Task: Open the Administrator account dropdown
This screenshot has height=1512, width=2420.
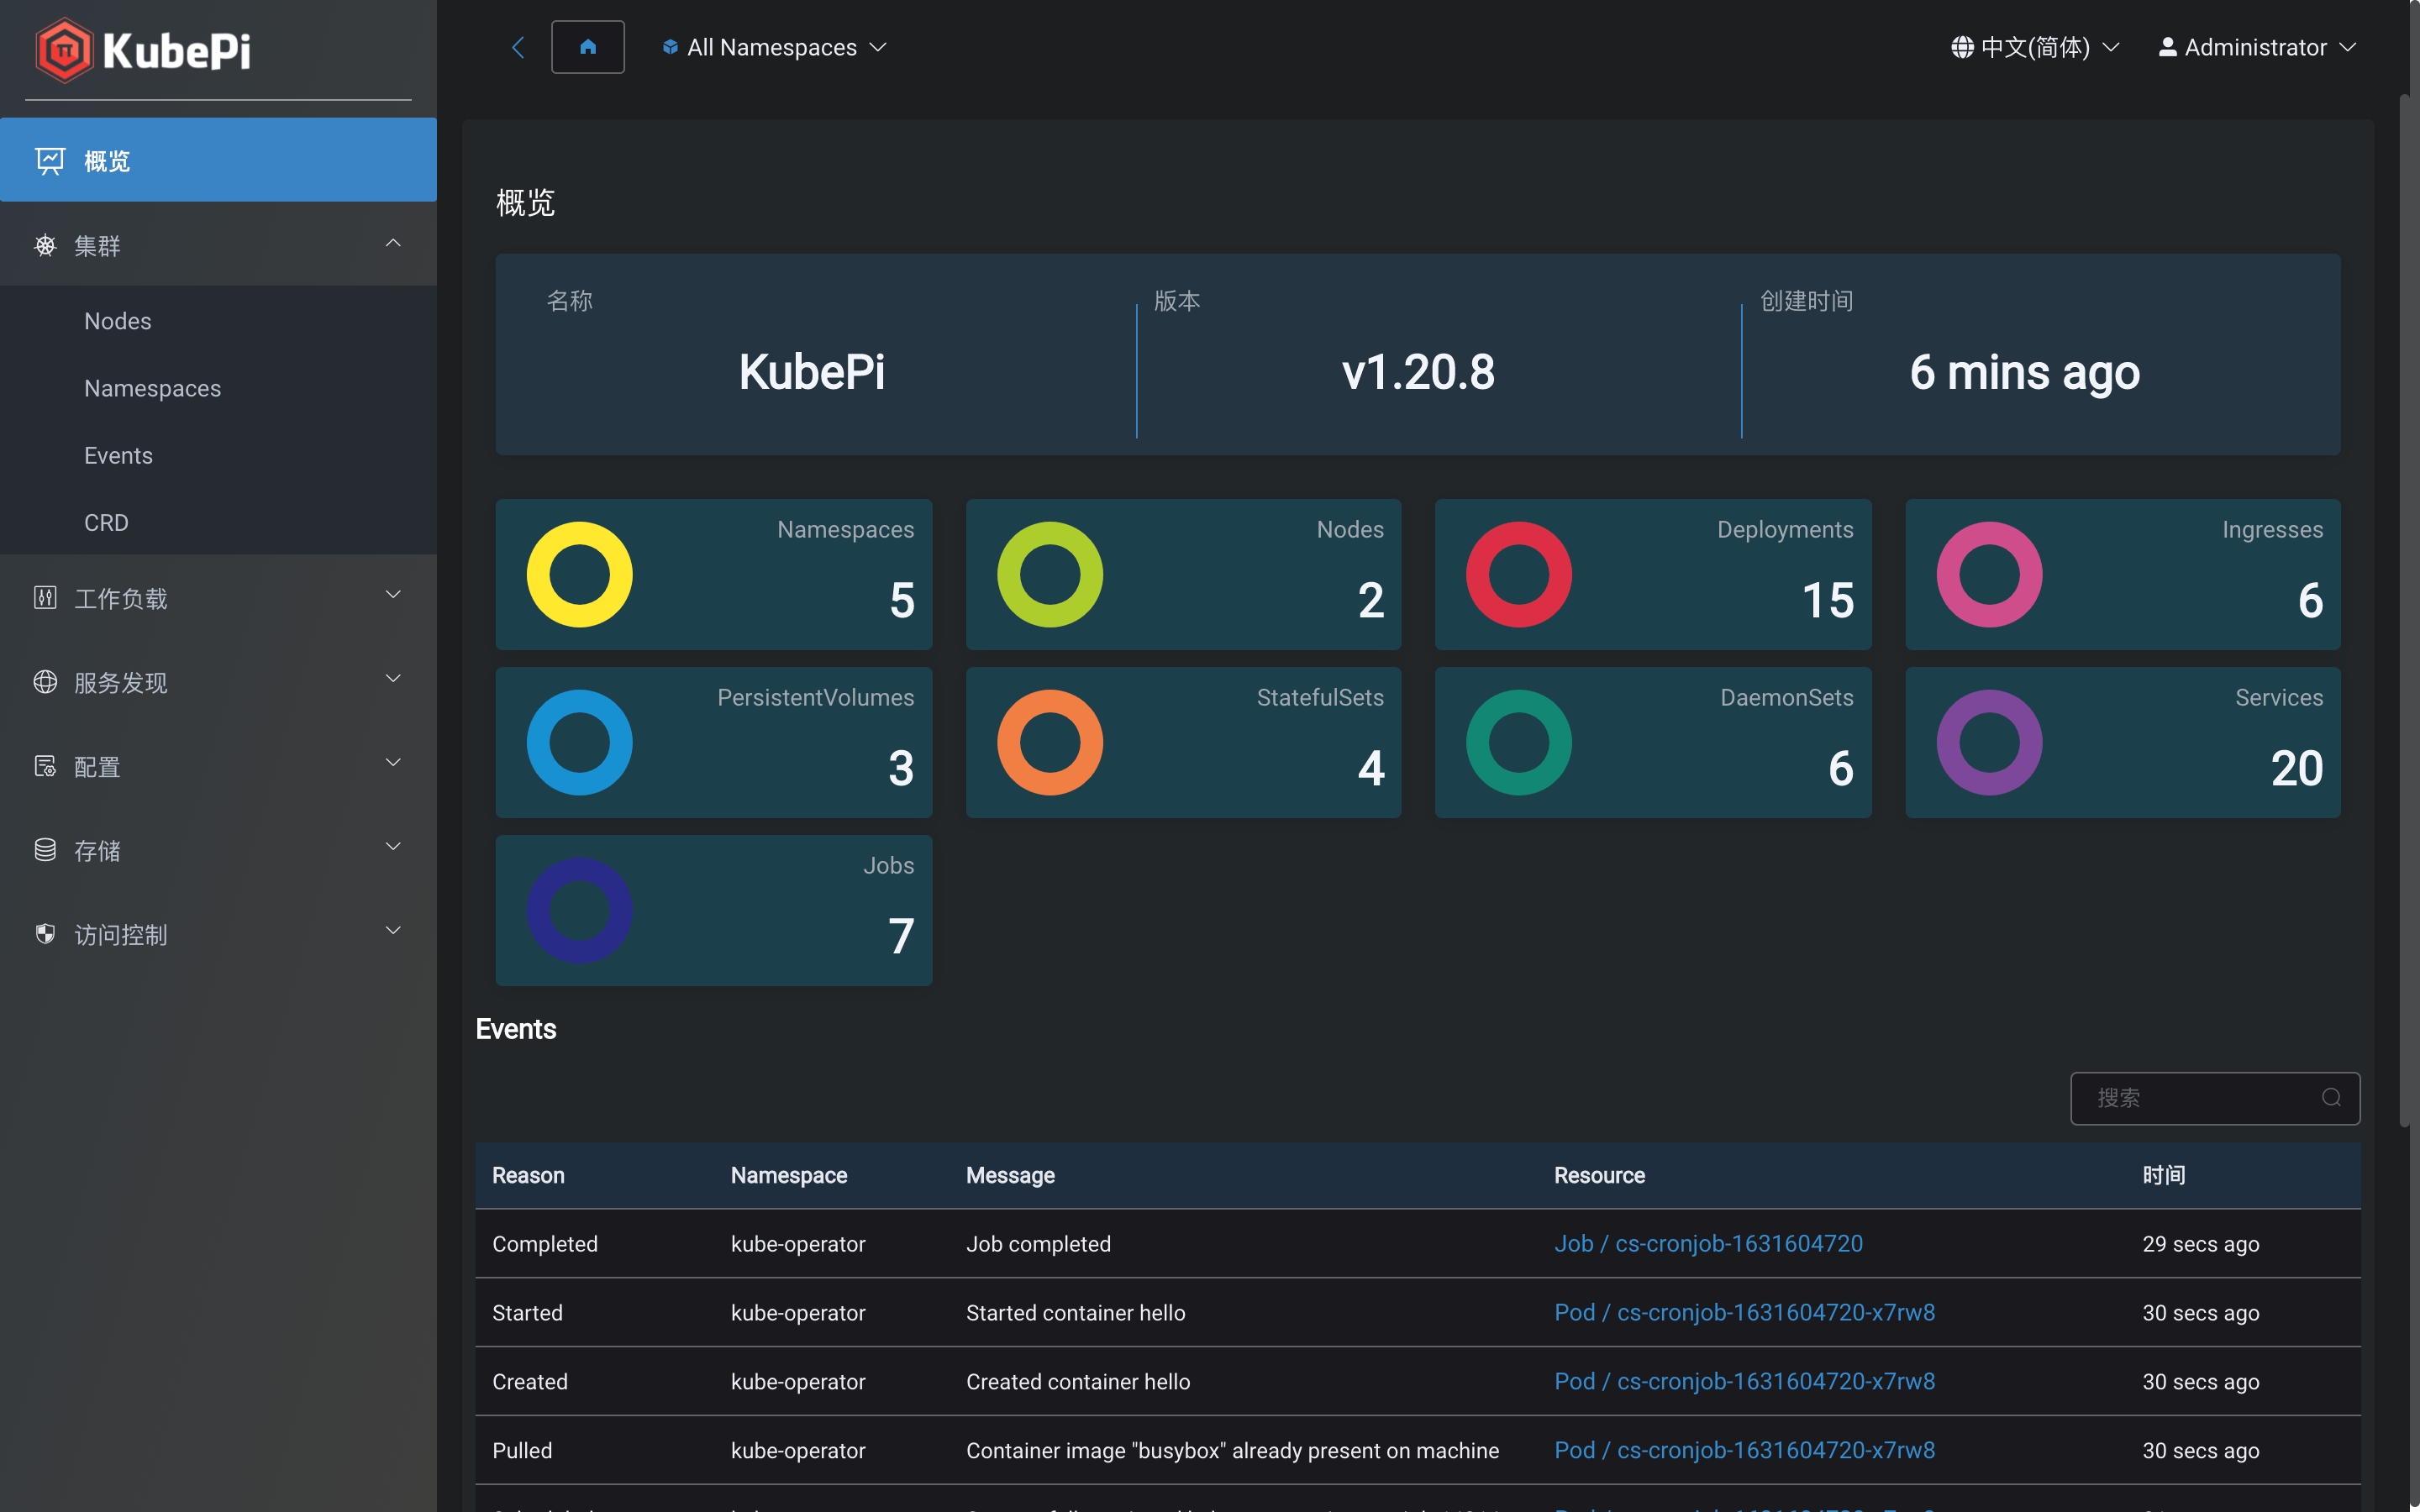Action: click(2258, 47)
